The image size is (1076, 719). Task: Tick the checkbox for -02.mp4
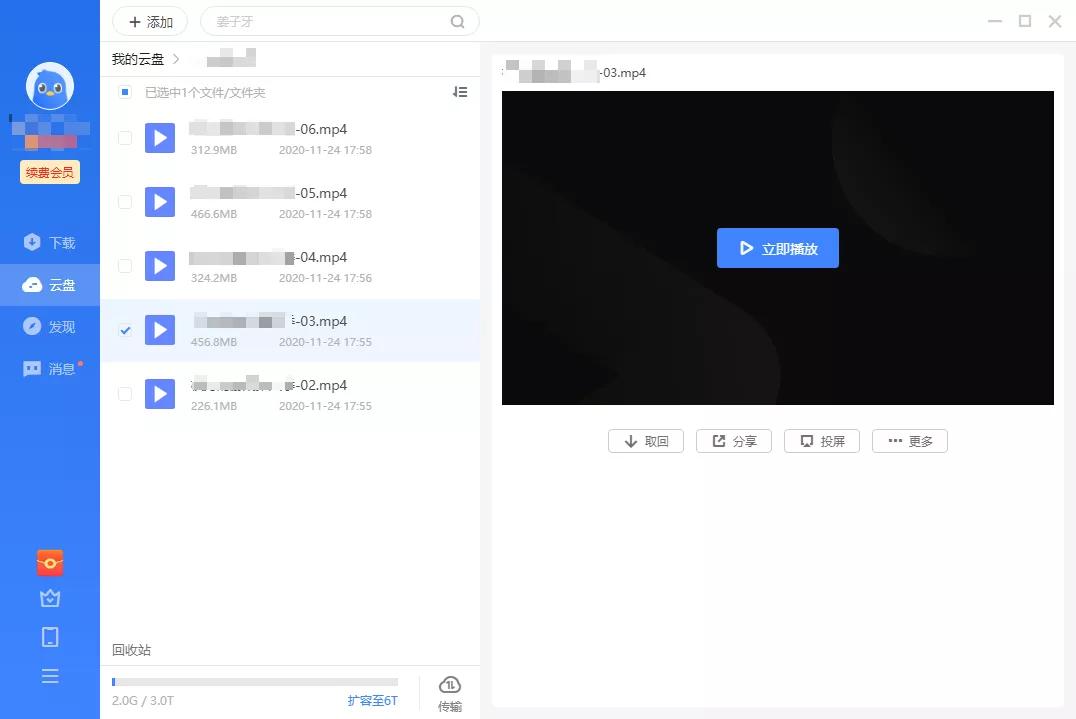(x=125, y=394)
